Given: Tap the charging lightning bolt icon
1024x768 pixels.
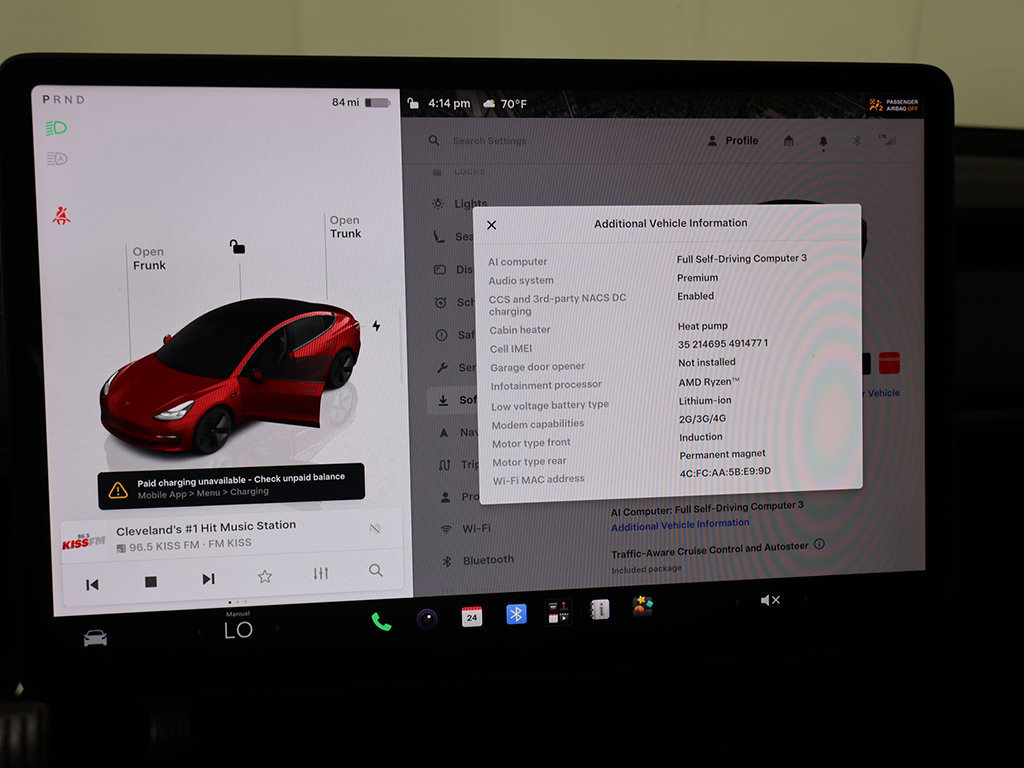Looking at the screenshot, I should 376,325.
